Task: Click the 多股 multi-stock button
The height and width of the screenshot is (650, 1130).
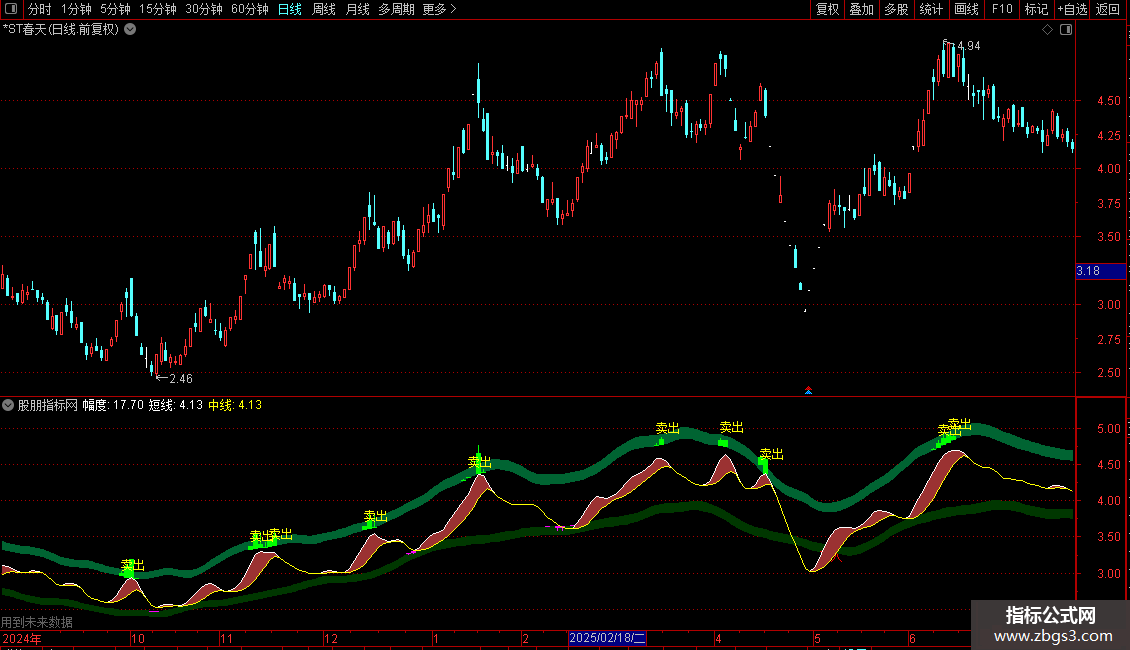Action: click(896, 9)
